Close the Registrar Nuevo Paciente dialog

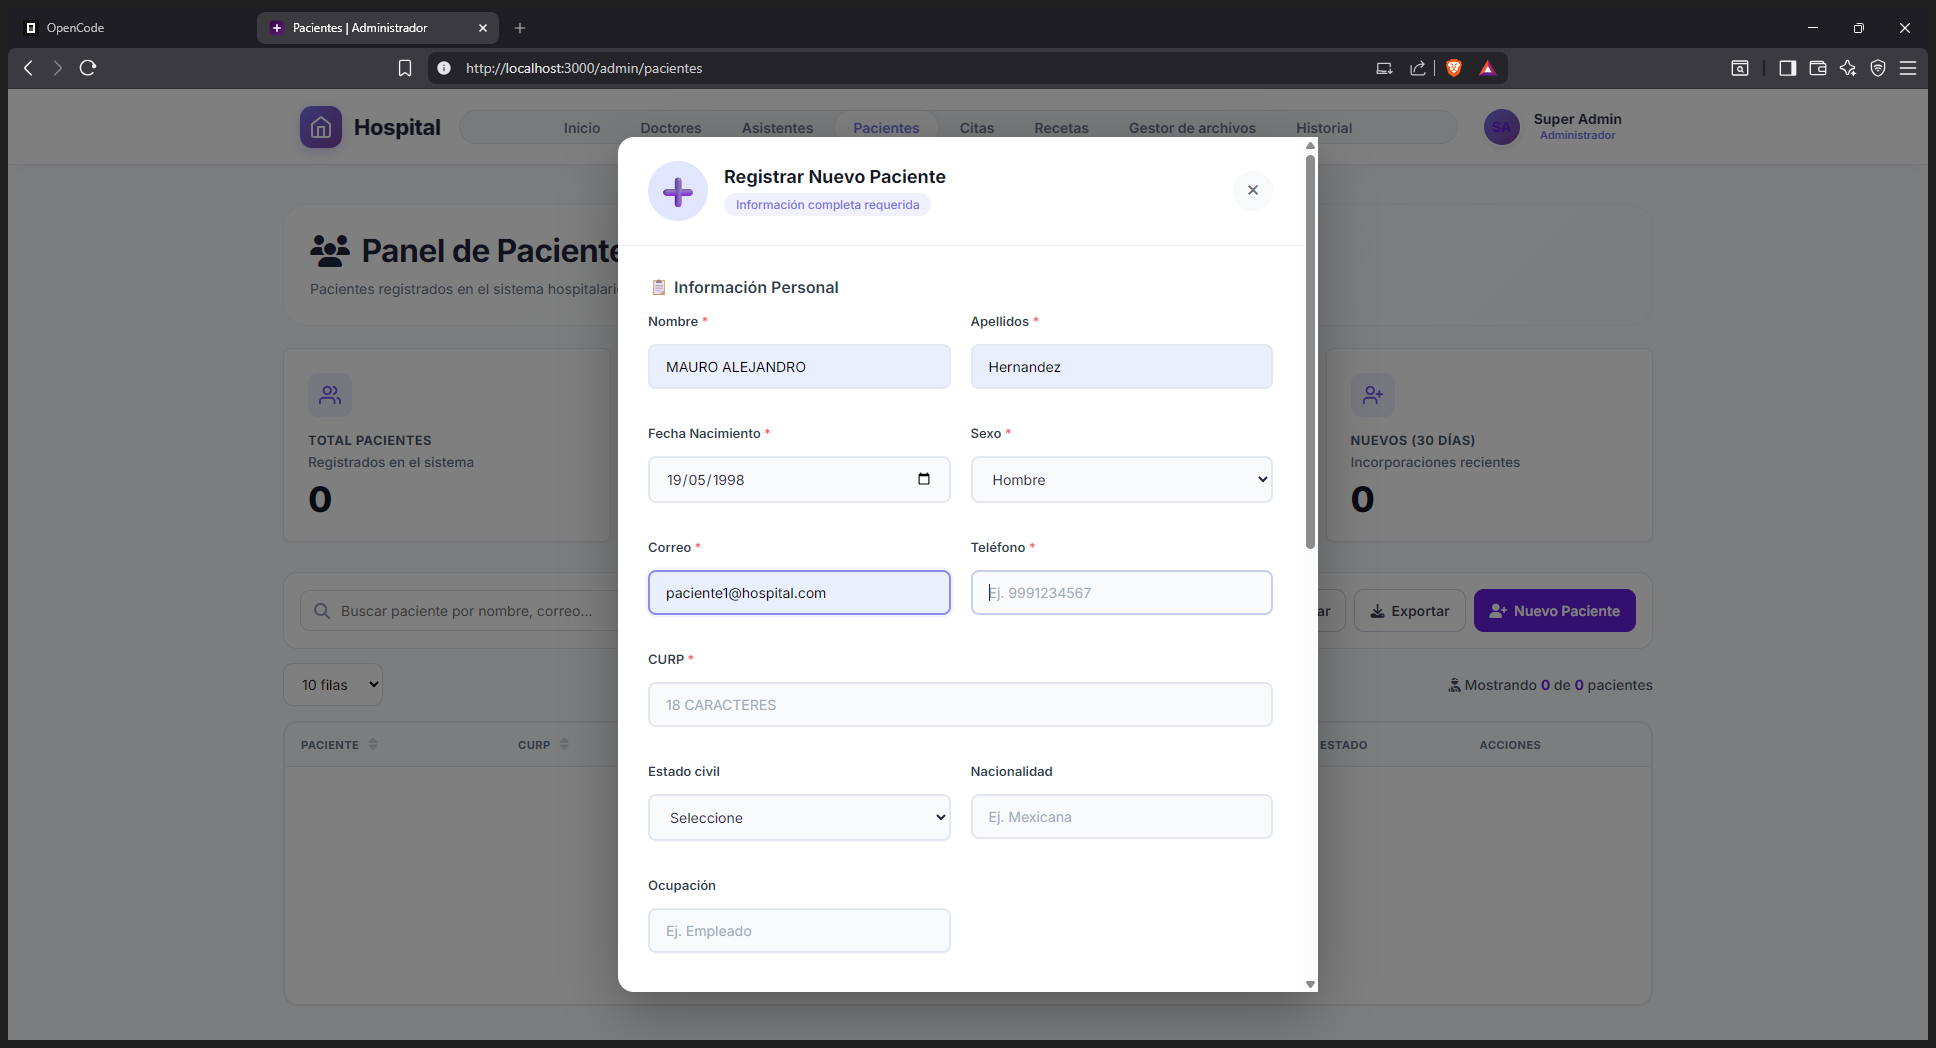point(1252,190)
